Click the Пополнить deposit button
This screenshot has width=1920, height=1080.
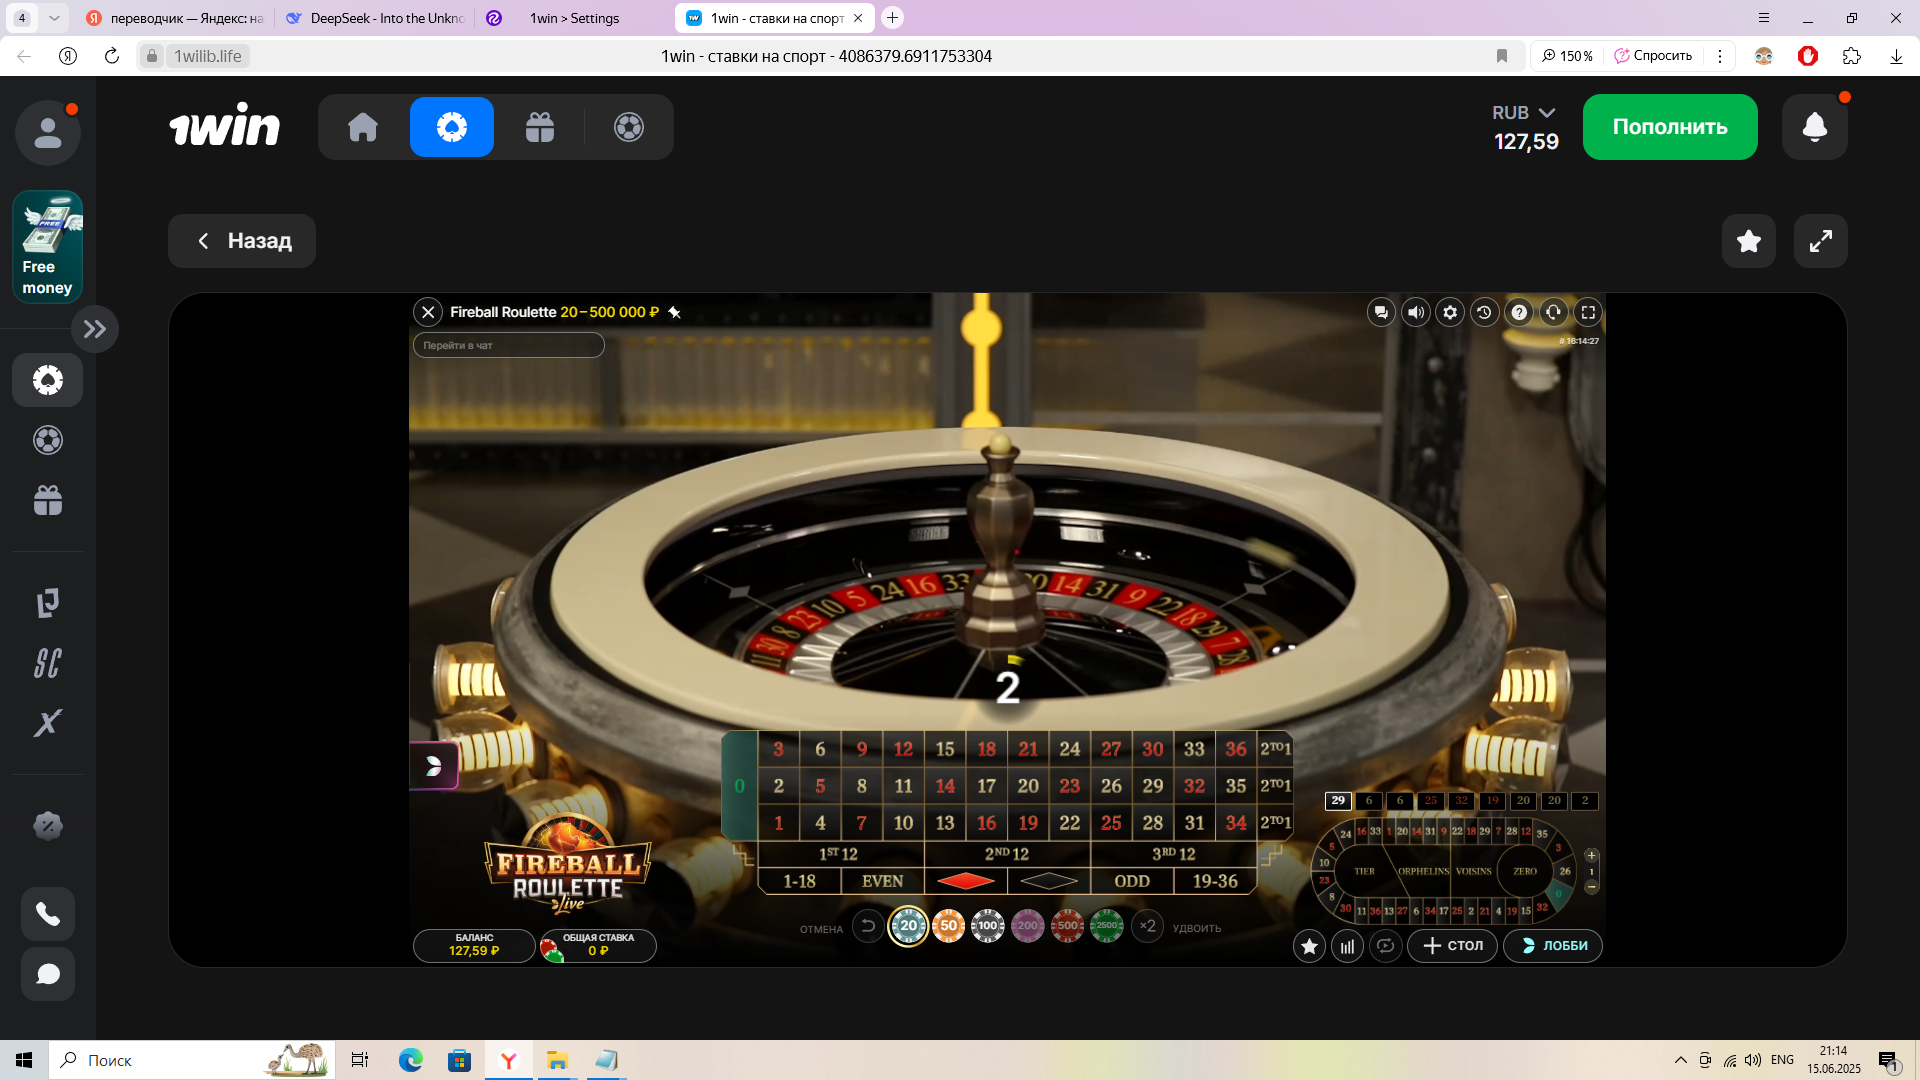tap(1669, 127)
